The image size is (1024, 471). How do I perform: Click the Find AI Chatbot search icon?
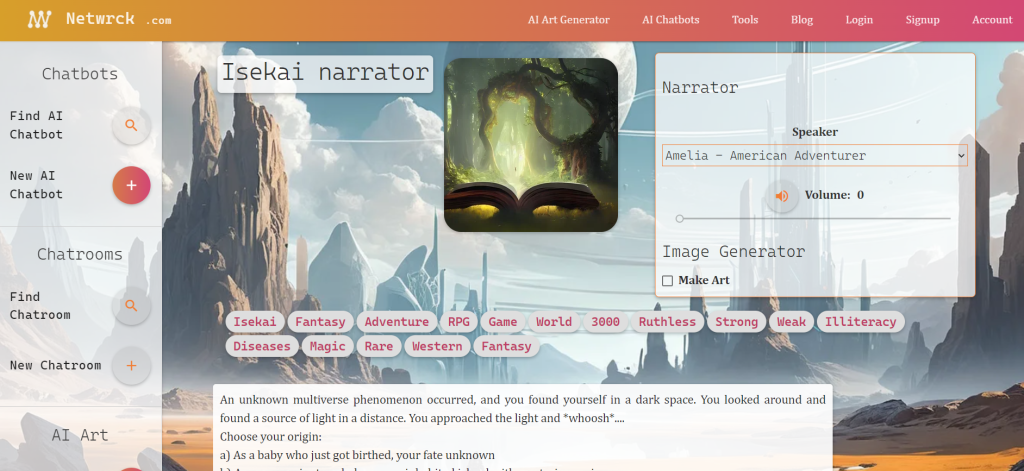pos(131,125)
